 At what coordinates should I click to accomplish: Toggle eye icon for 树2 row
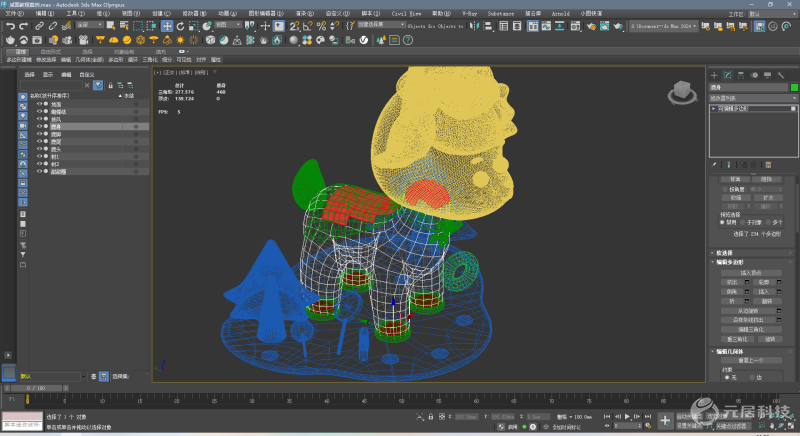pyautogui.click(x=39, y=164)
